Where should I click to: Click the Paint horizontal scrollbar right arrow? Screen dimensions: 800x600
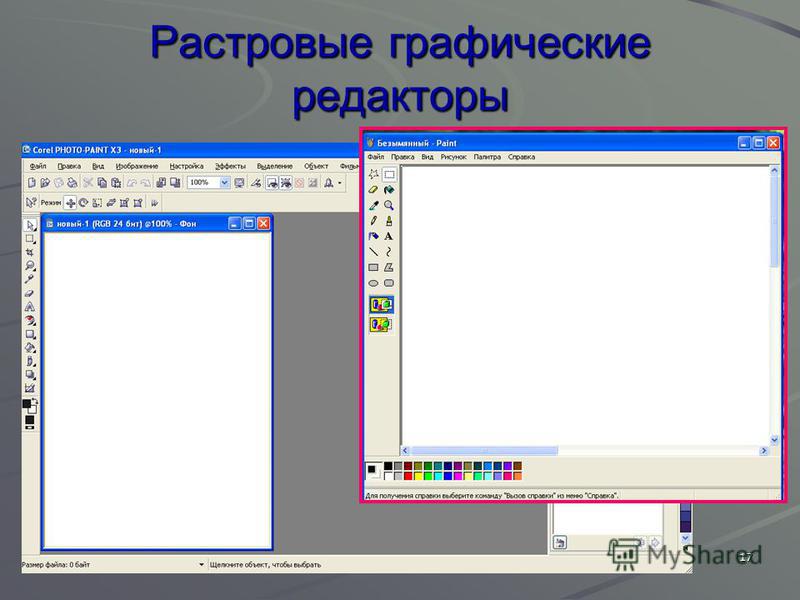(x=764, y=451)
